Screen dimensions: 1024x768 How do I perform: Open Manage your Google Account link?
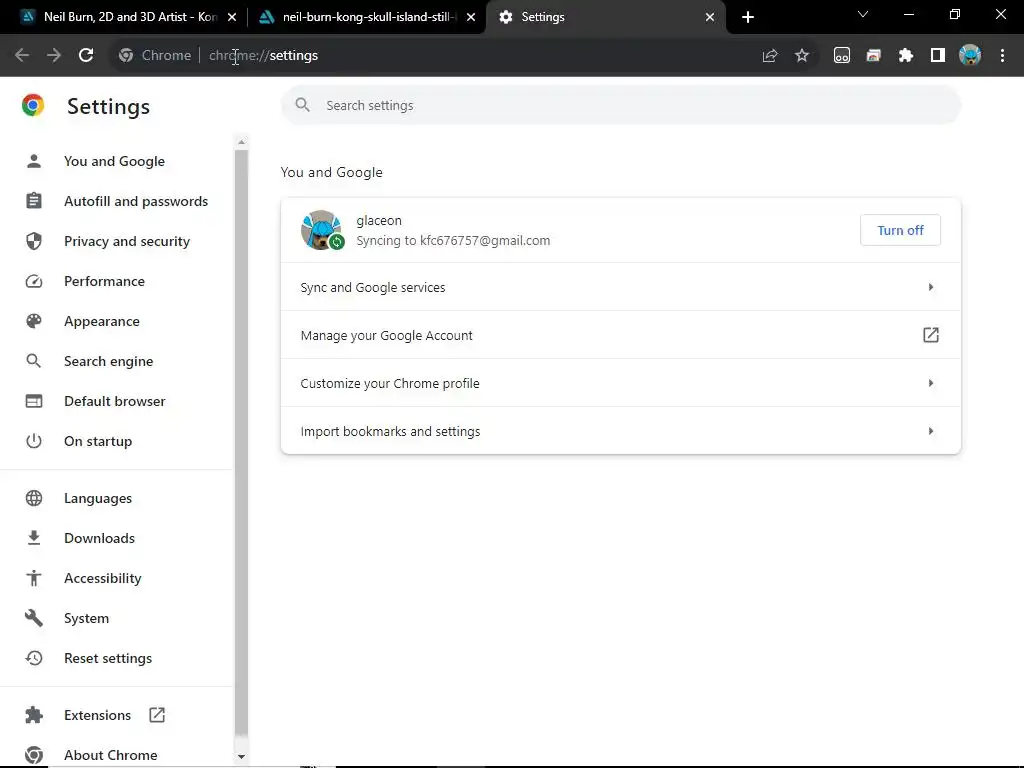tap(620, 335)
